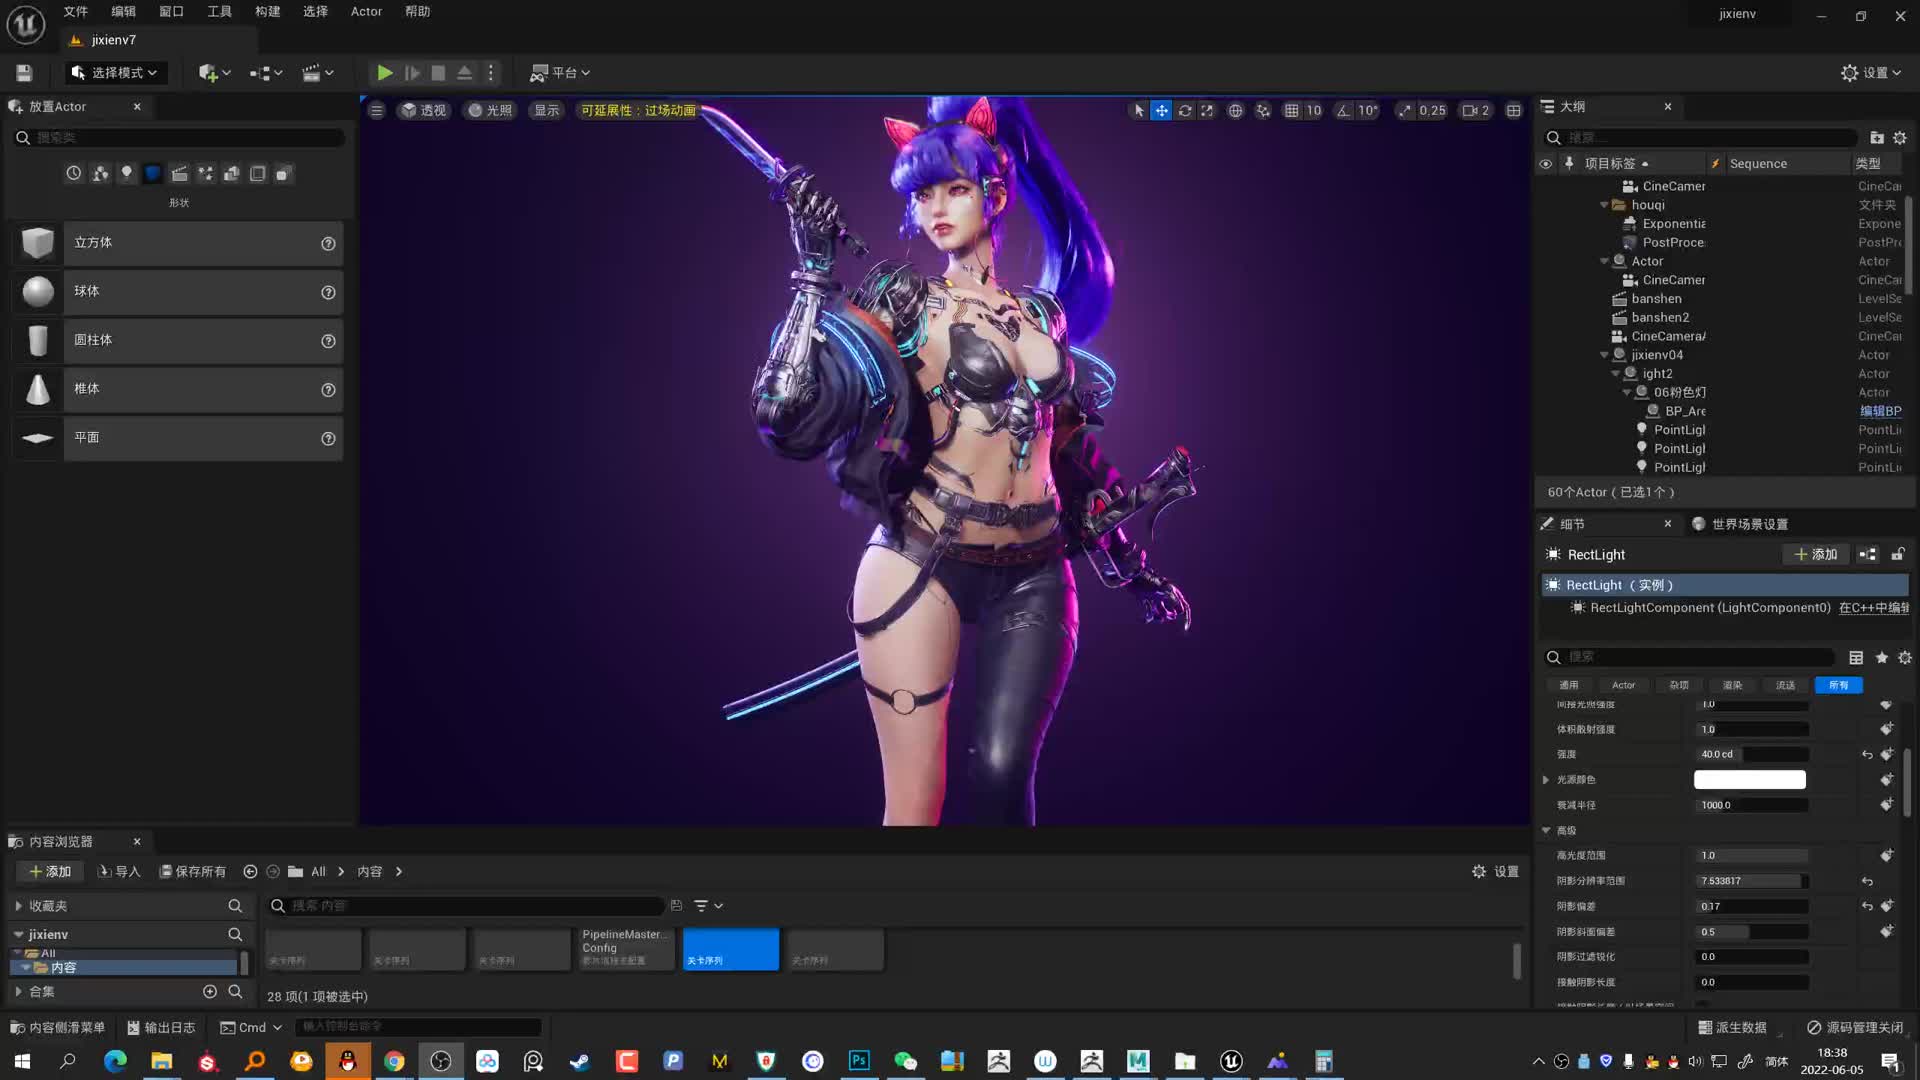Image resolution: width=1920 pixels, height=1080 pixels.
Task: Click the viewport layout maximize icon
Action: coord(1514,111)
